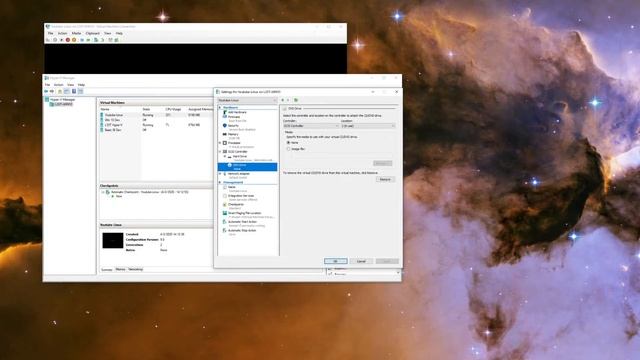Select Now entry under Automatic Checkpoint
The width and height of the screenshot is (640, 360).
pos(119,196)
